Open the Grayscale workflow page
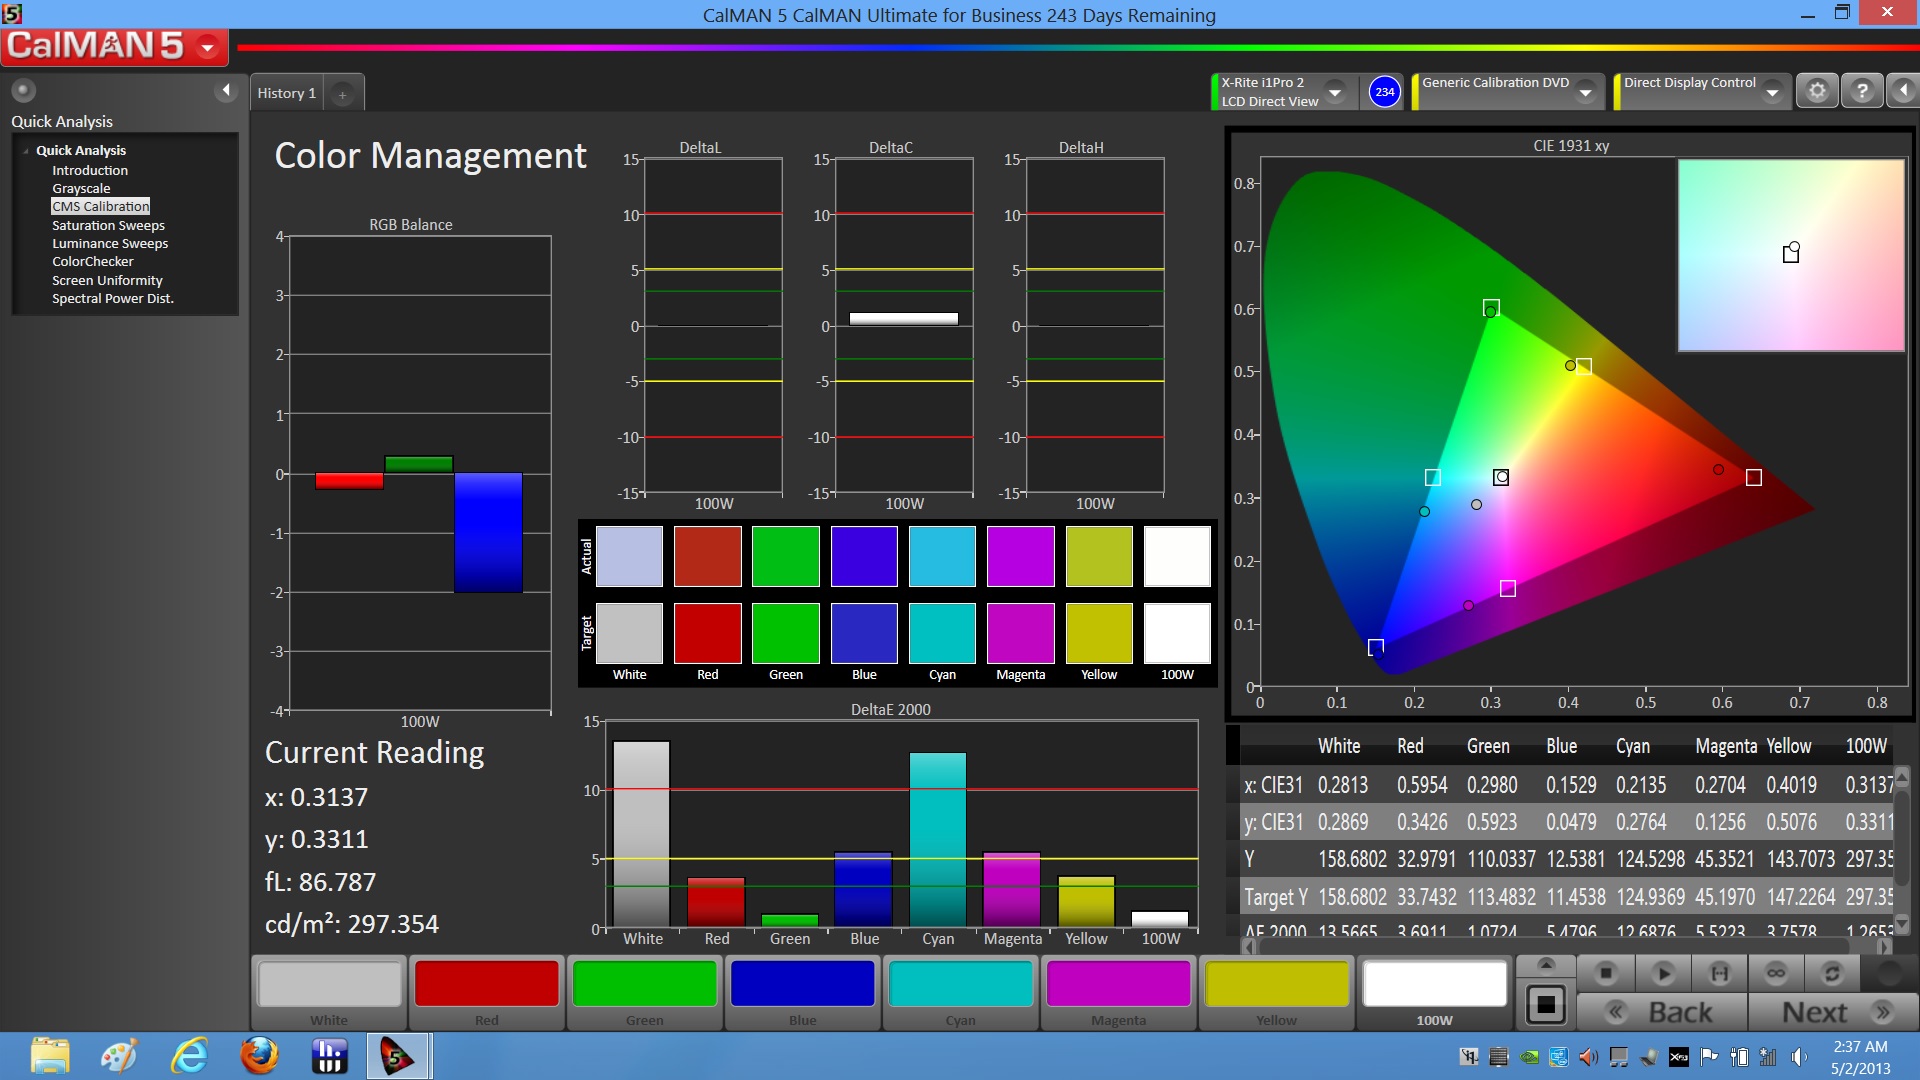Viewport: 1920px width, 1080px height. [81, 188]
